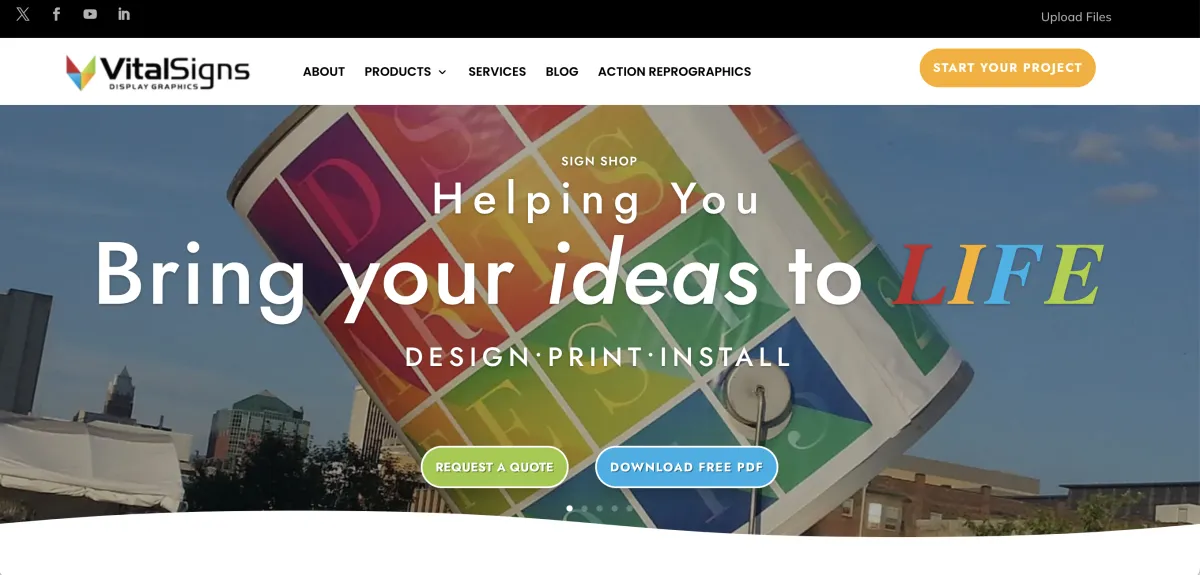1200x575 pixels.
Task: Select the third slider pagination dot
Action: [x=600, y=508]
